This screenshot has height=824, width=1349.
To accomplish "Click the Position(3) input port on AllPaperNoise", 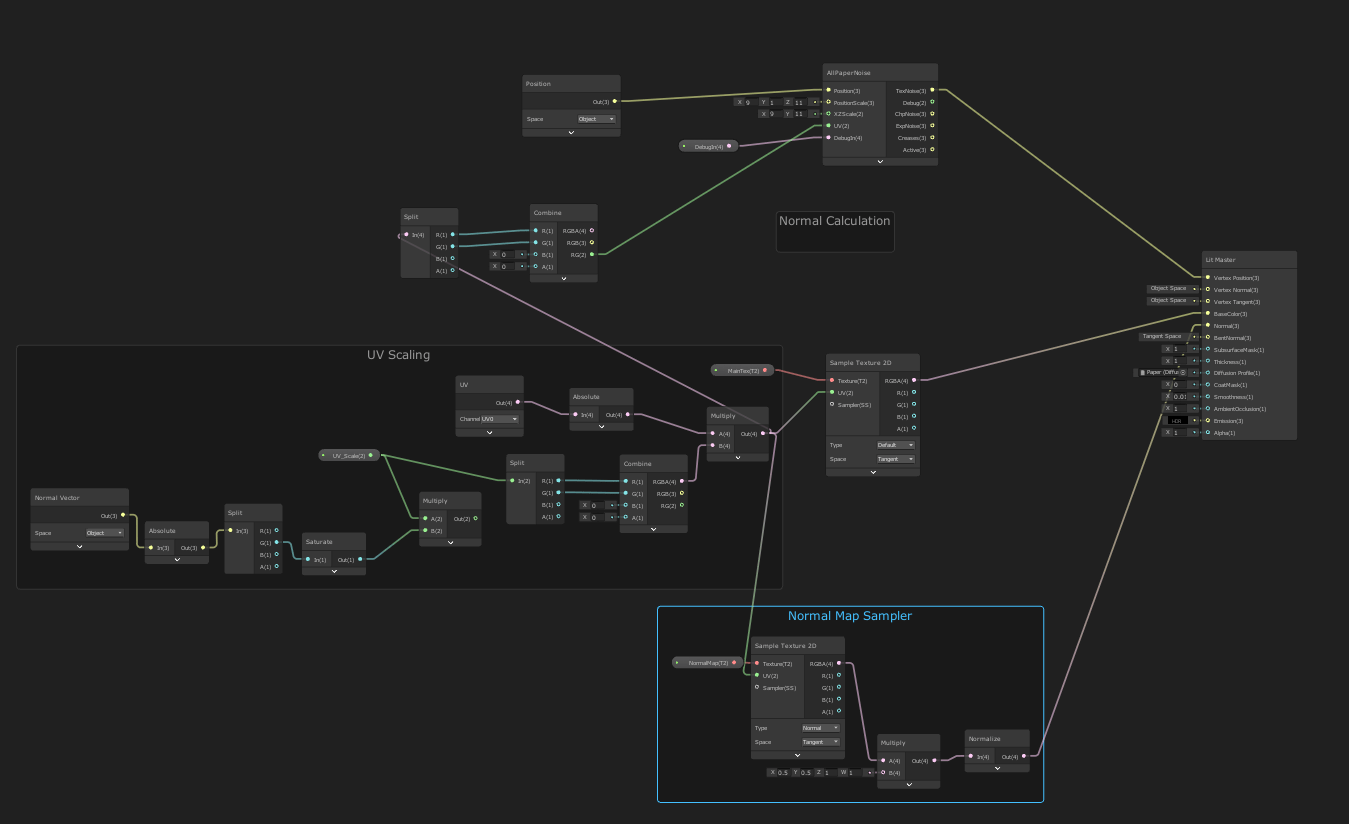I will click(x=829, y=90).
